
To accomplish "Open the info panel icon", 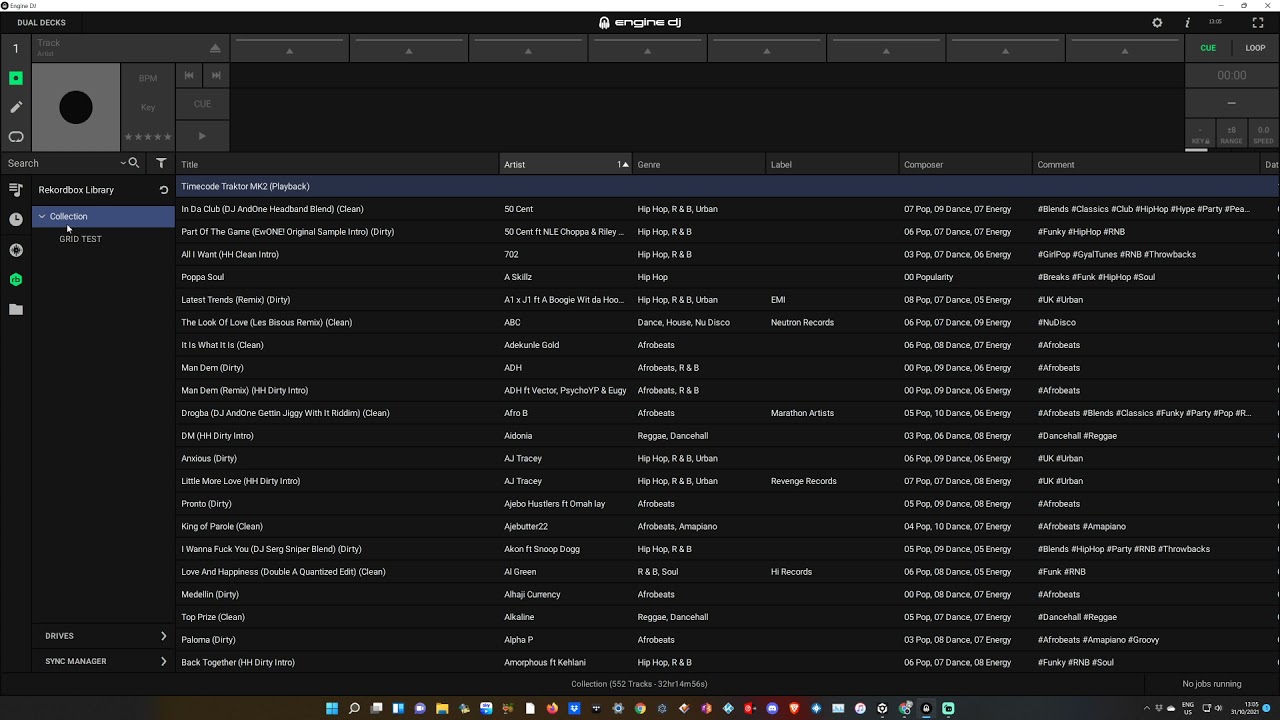I will coord(1187,23).
